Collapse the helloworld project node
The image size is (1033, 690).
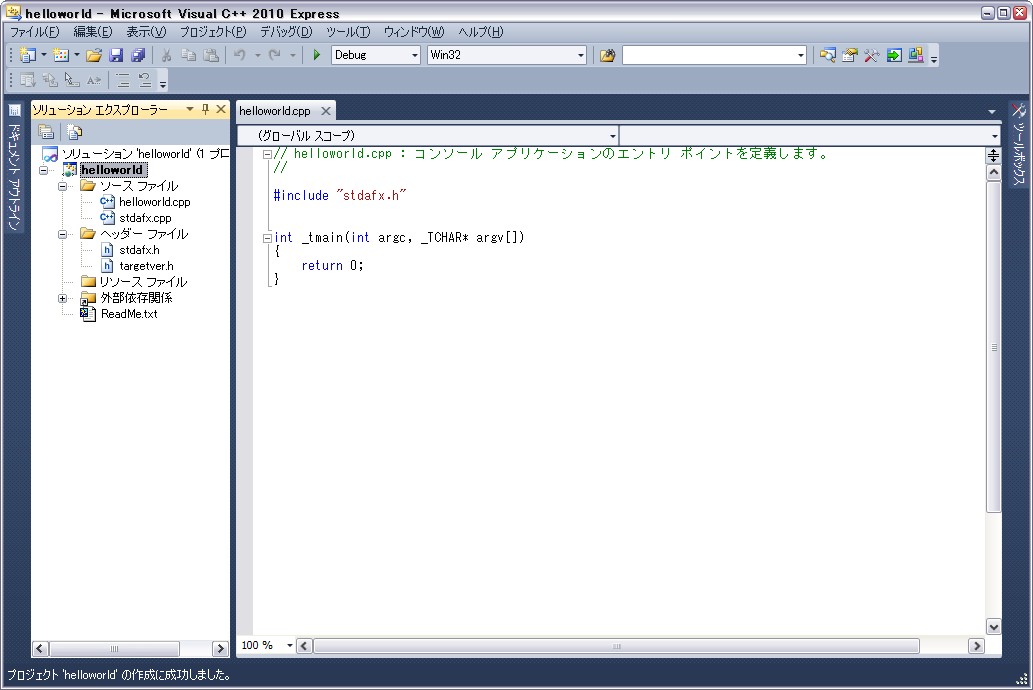click(44, 170)
